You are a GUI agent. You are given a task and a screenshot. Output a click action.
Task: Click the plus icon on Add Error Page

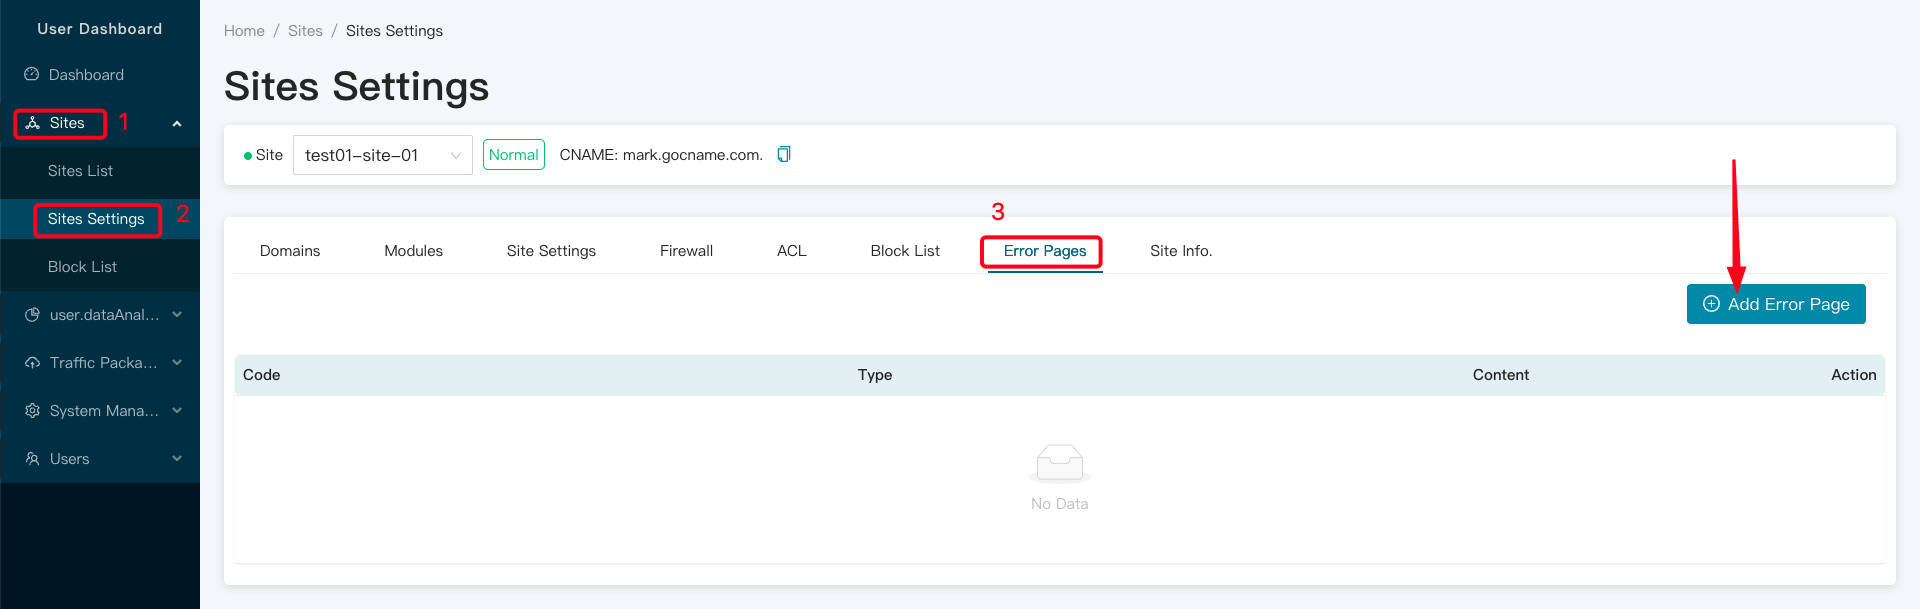pos(1711,304)
